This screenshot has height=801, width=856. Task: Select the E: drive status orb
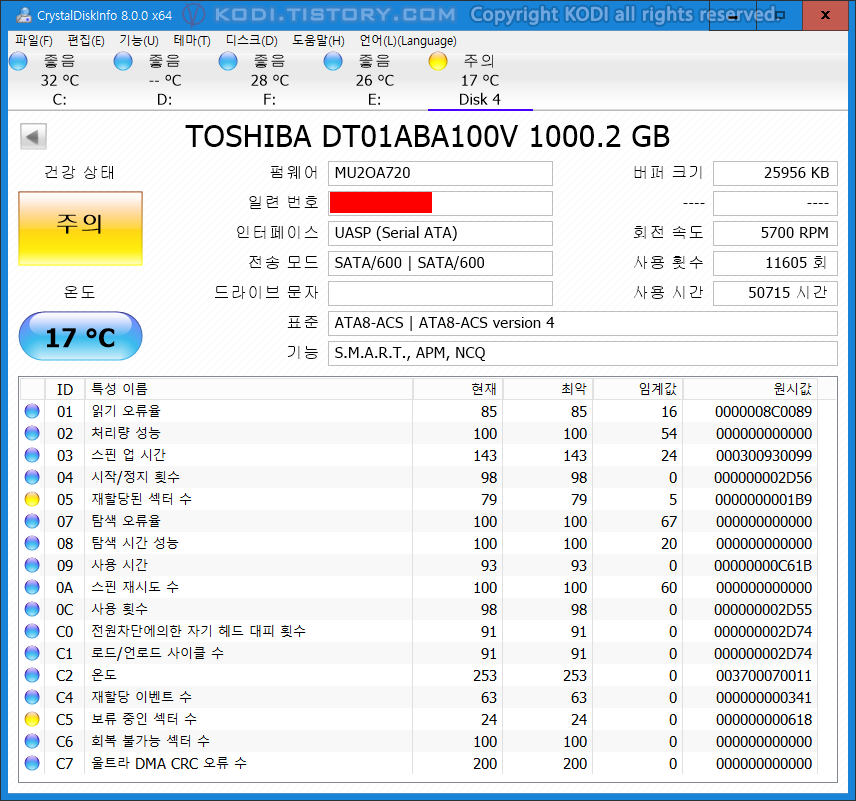click(332, 61)
